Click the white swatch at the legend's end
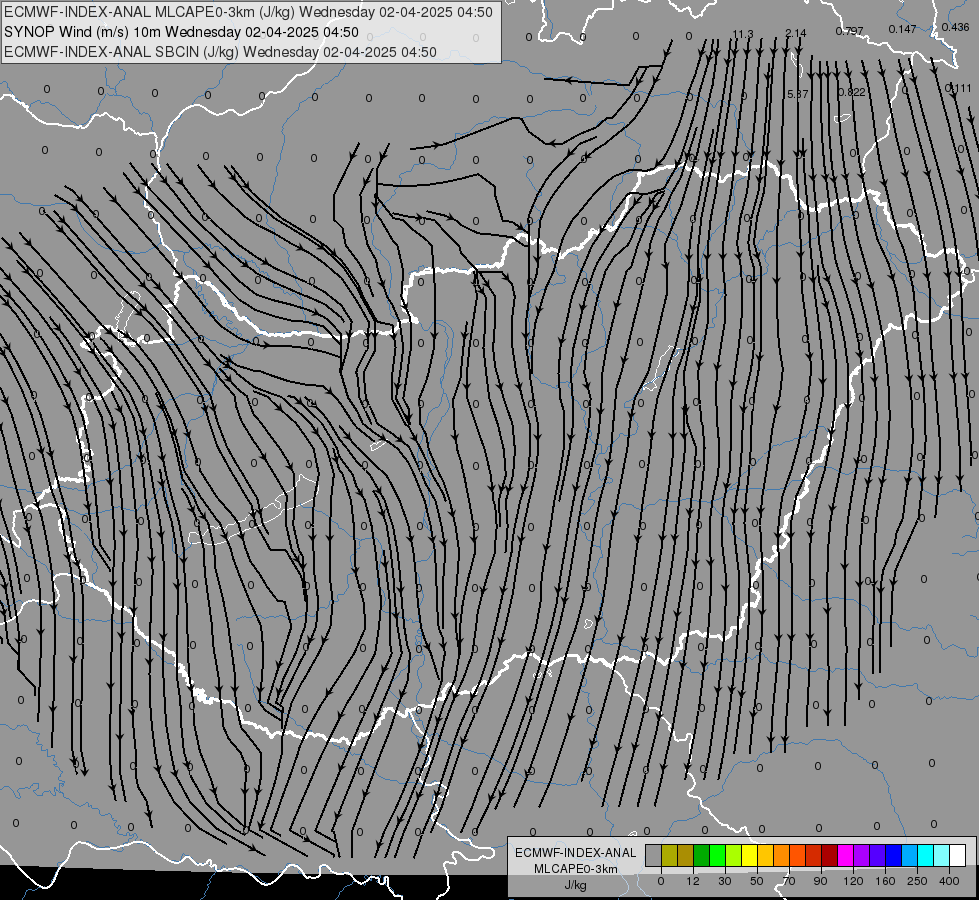979x900 pixels. point(958,855)
